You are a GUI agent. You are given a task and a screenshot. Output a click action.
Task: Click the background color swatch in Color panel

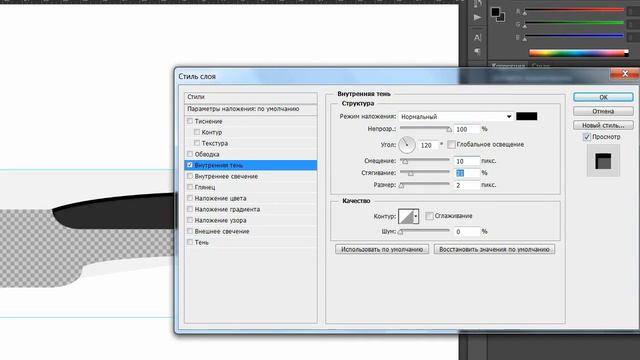[502, 18]
